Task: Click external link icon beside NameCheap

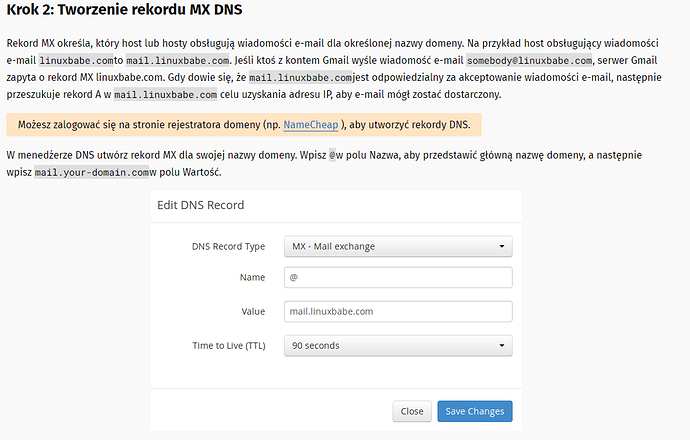Action: [342, 125]
